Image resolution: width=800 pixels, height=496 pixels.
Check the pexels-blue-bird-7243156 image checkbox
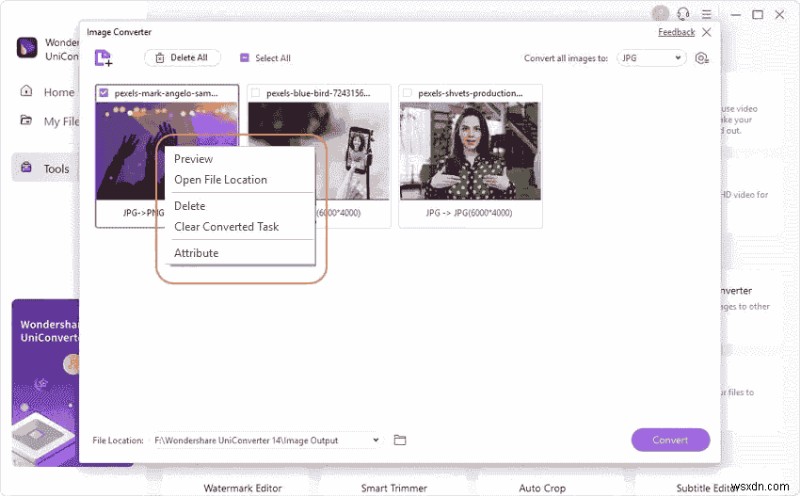point(255,93)
